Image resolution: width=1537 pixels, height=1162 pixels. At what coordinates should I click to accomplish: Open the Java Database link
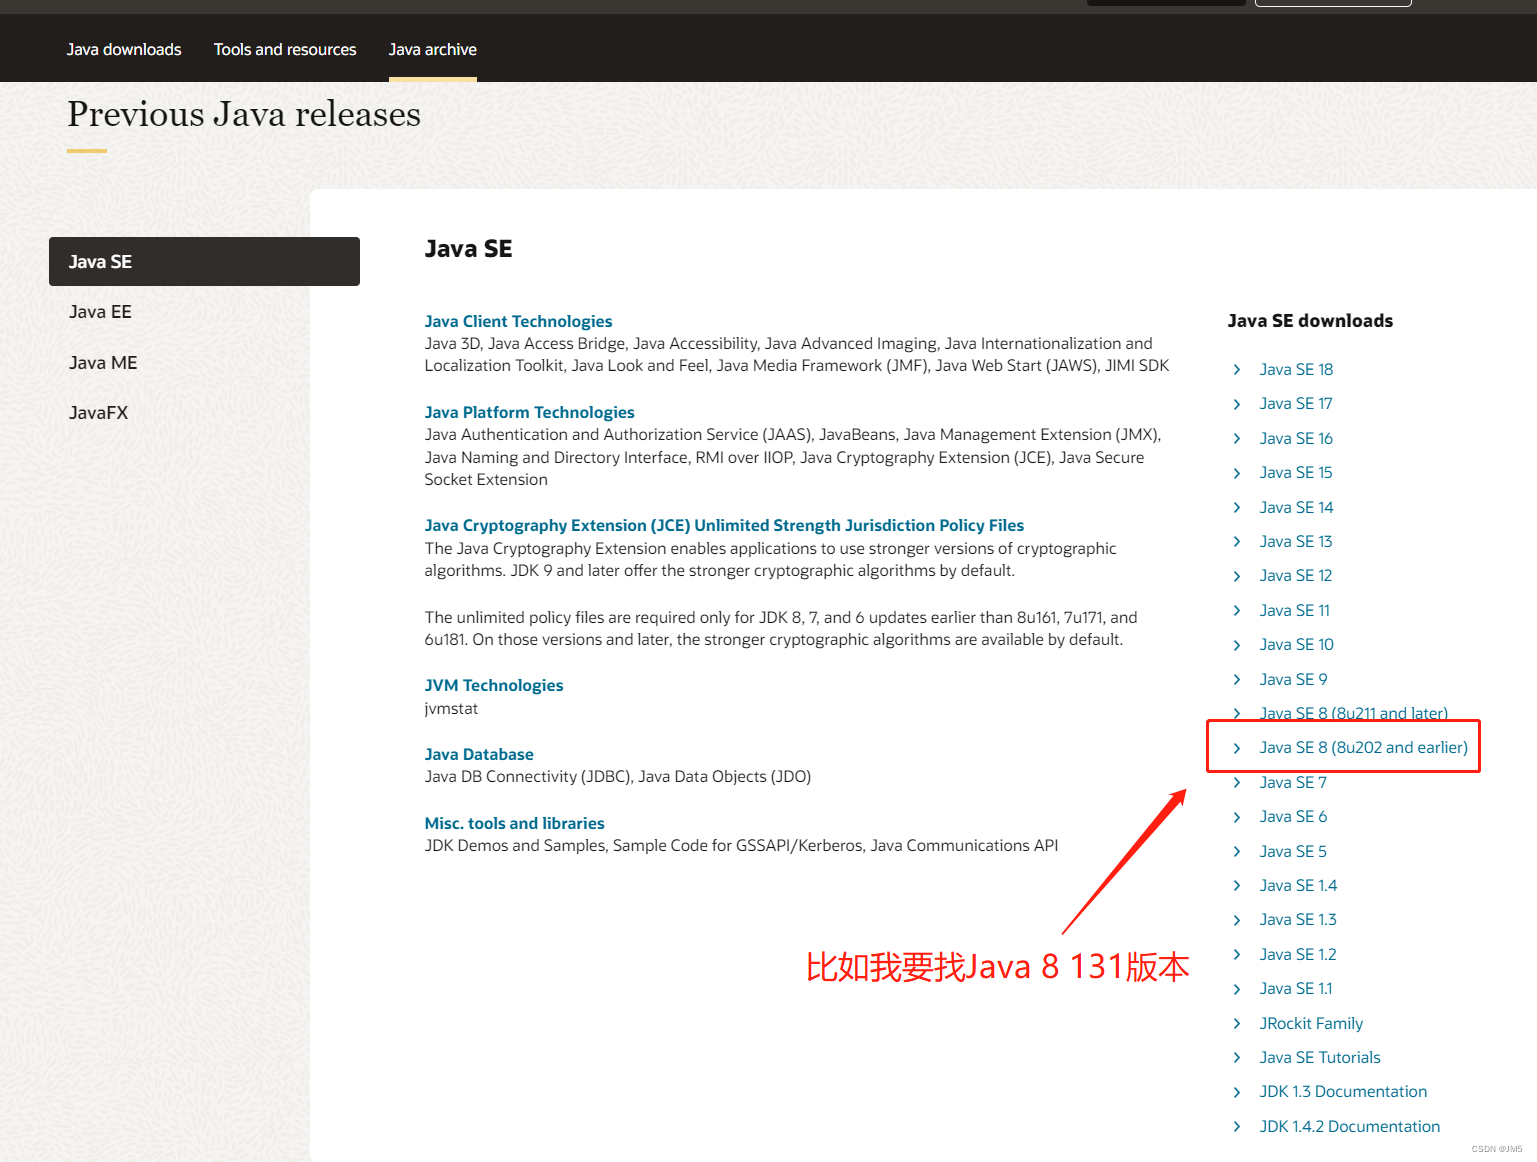(478, 754)
